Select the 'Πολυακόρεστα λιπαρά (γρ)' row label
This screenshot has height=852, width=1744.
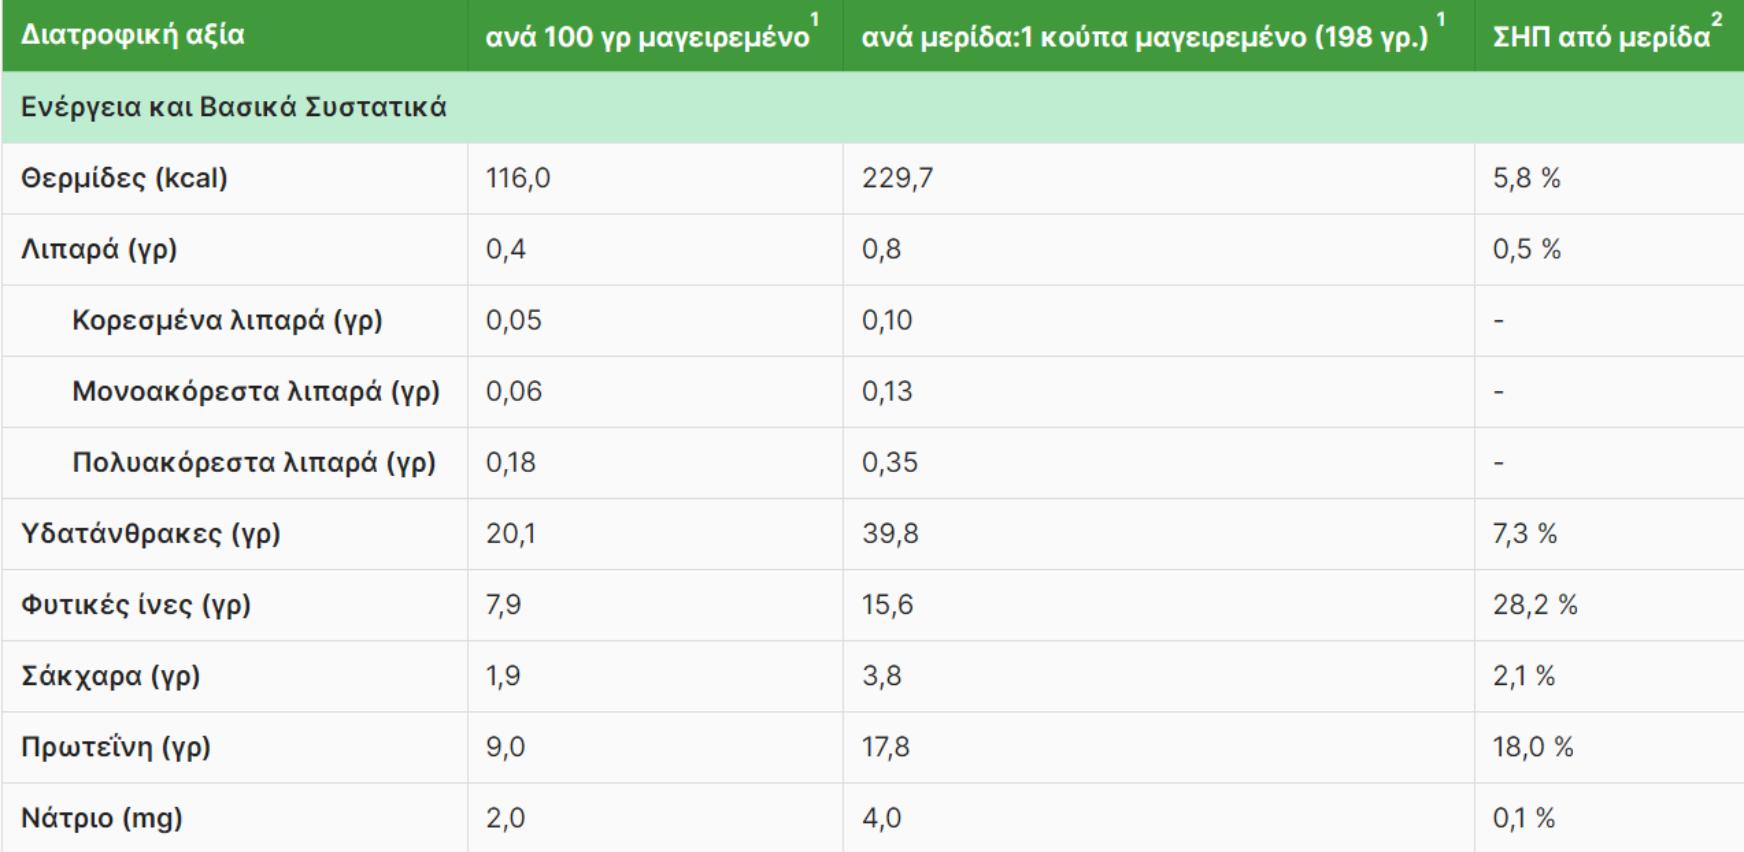pyautogui.click(x=254, y=462)
